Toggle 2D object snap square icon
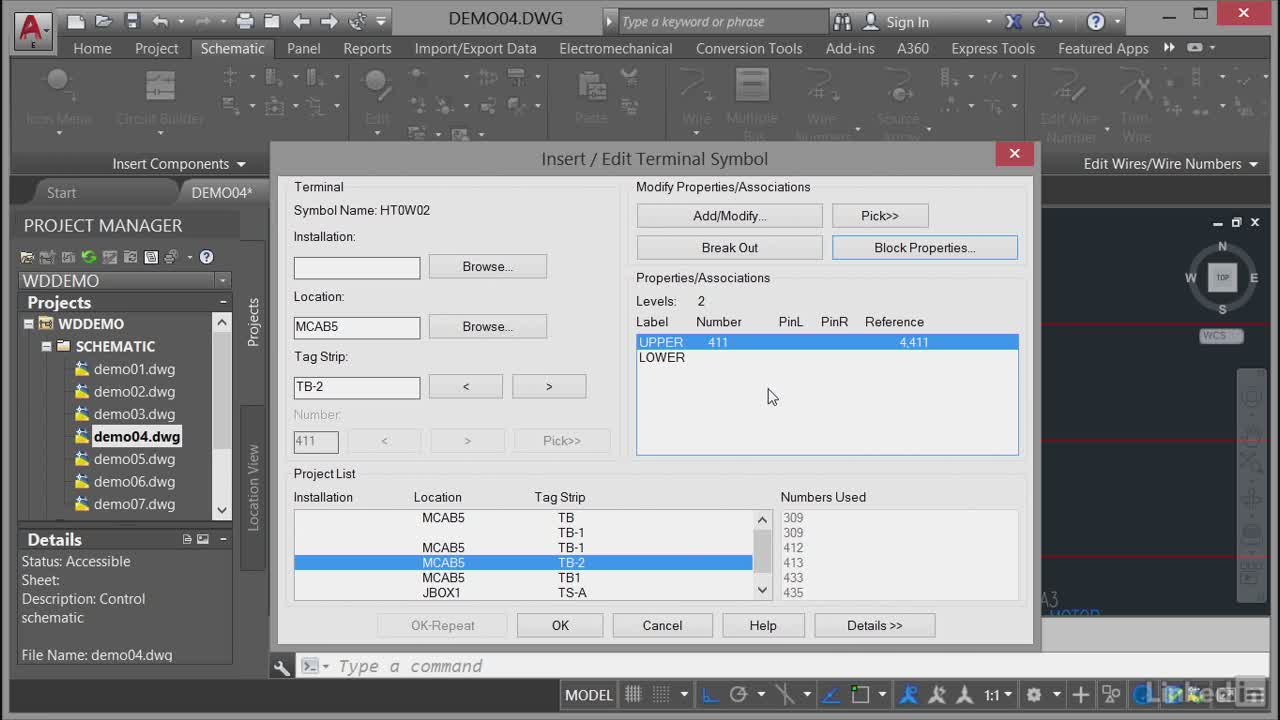The height and width of the screenshot is (720, 1280). (x=860, y=694)
